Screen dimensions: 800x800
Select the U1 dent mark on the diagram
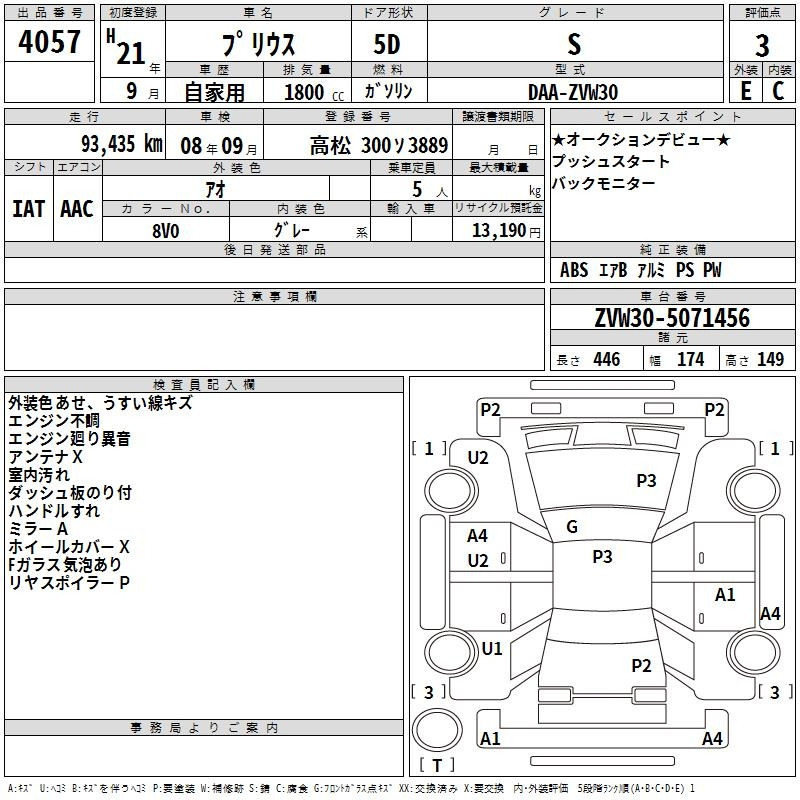pos(492,649)
